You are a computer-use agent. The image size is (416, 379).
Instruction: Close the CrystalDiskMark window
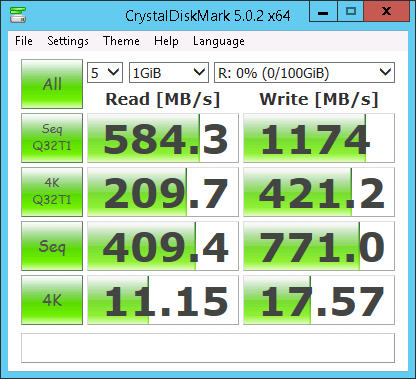tap(386, 11)
